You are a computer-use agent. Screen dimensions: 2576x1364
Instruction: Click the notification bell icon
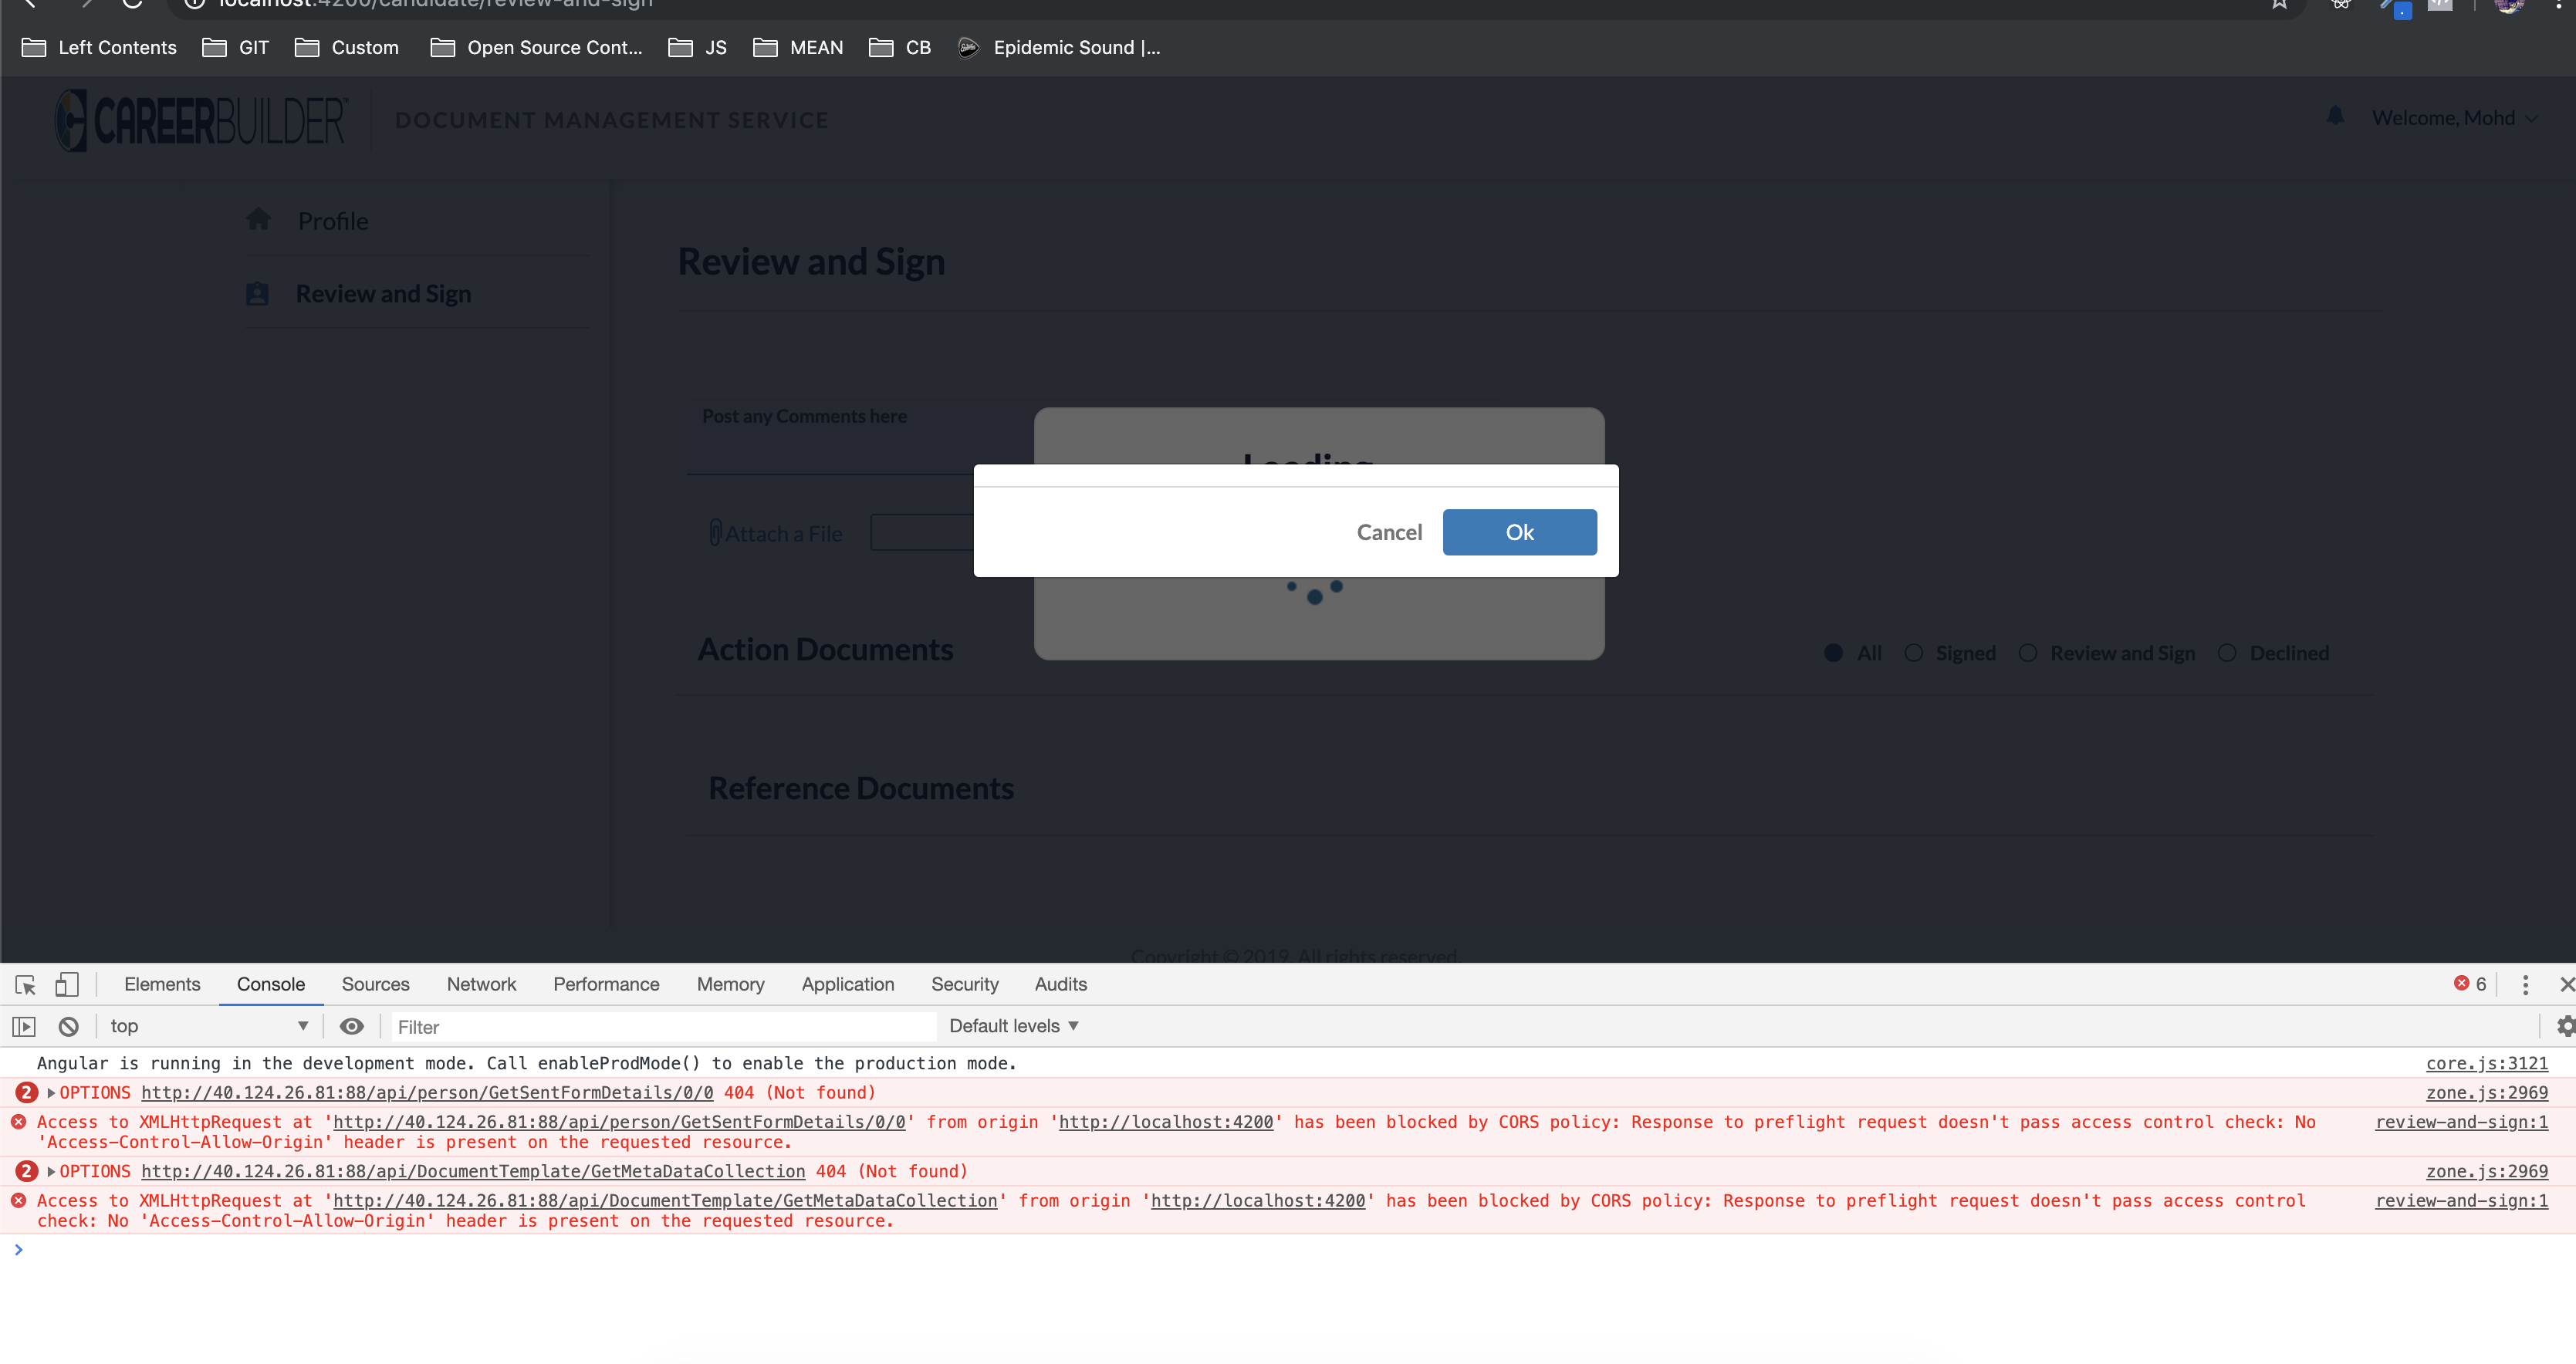(2336, 117)
